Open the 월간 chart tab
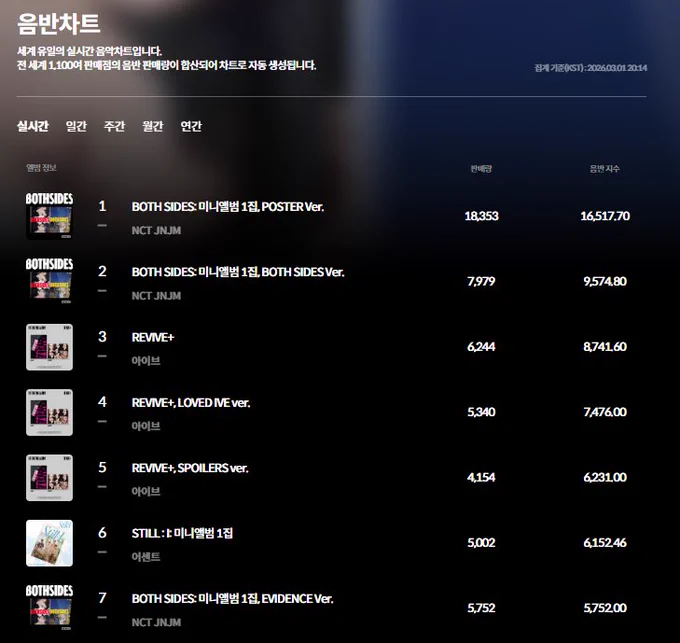680x643 pixels. pyautogui.click(x=153, y=126)
